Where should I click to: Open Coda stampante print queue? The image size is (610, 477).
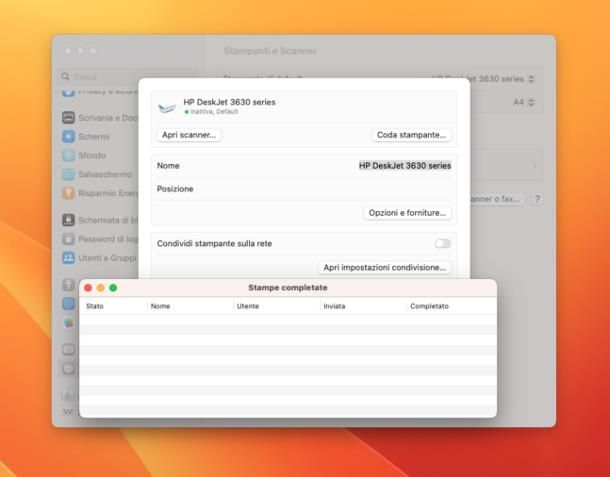point(411,135)
